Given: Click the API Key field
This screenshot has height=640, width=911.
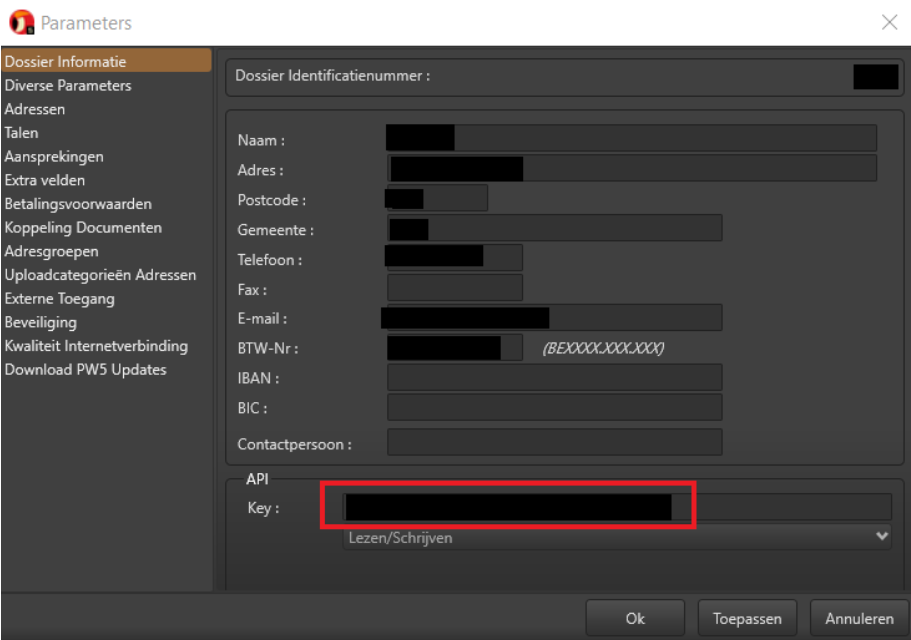Looking at the screenshot, I should [x=617, y=507].
